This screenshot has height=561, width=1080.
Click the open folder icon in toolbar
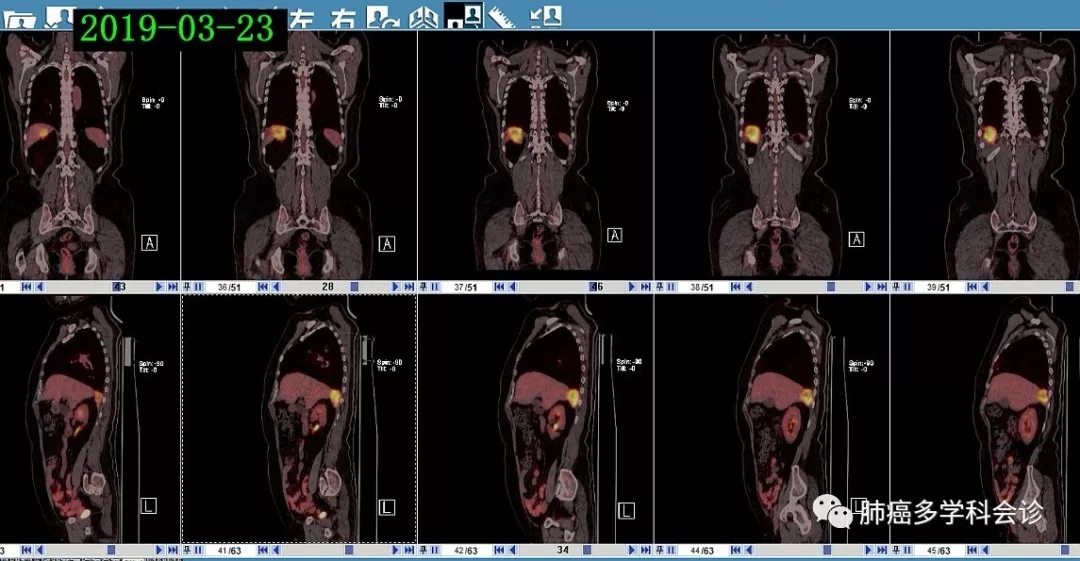[x=20, y=17]
